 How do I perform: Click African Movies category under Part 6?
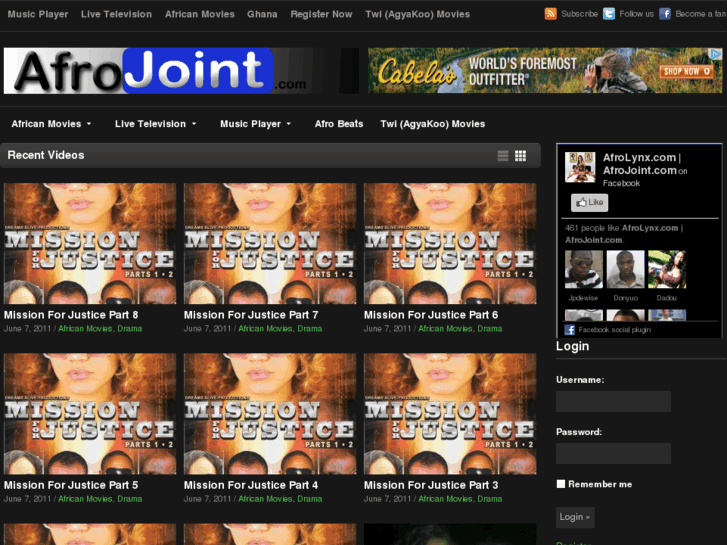446,329
